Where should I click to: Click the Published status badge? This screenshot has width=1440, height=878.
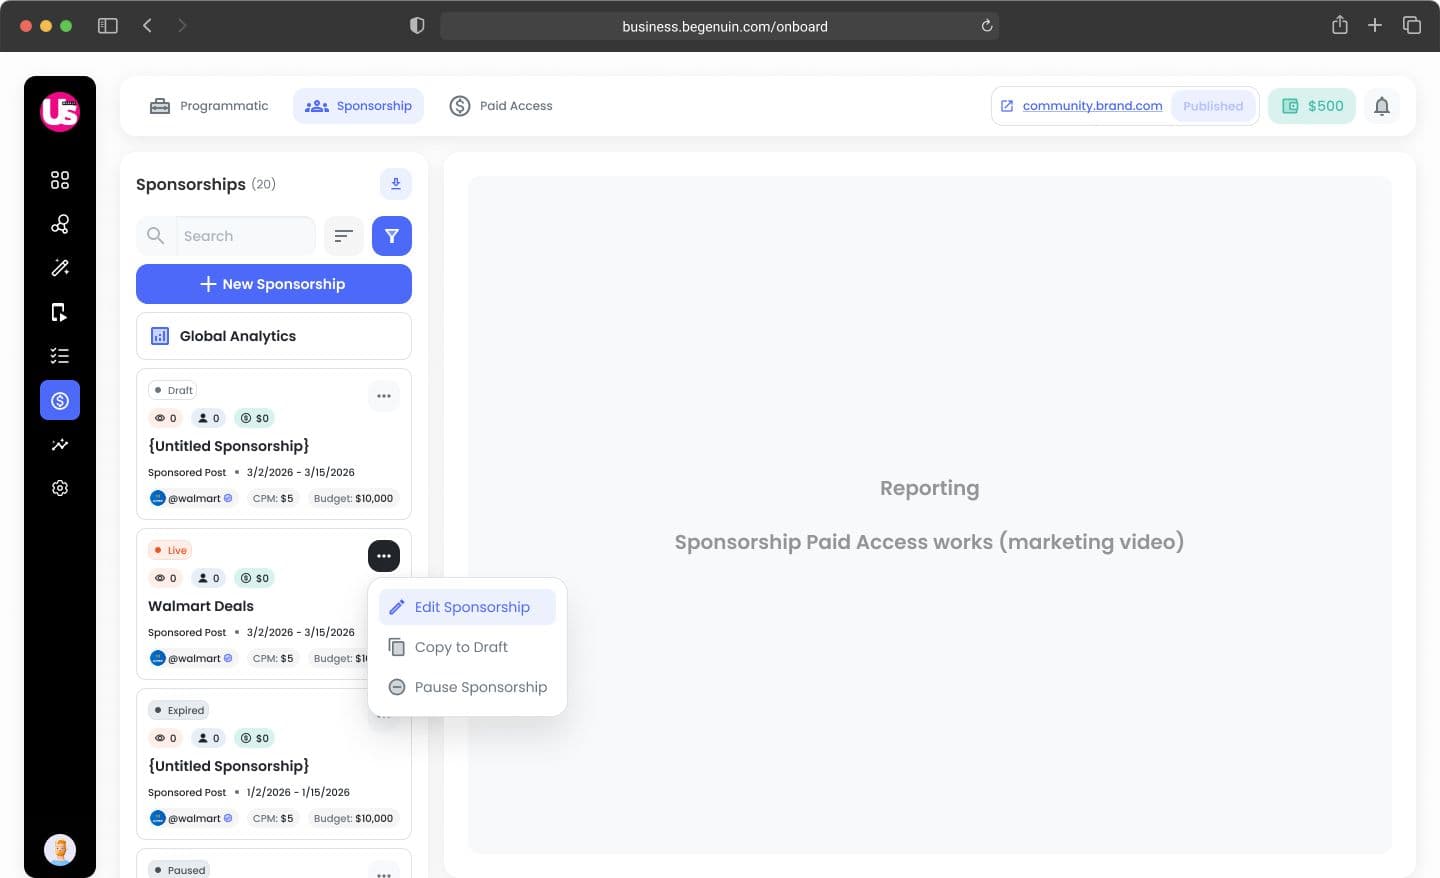pos(1213,106)
